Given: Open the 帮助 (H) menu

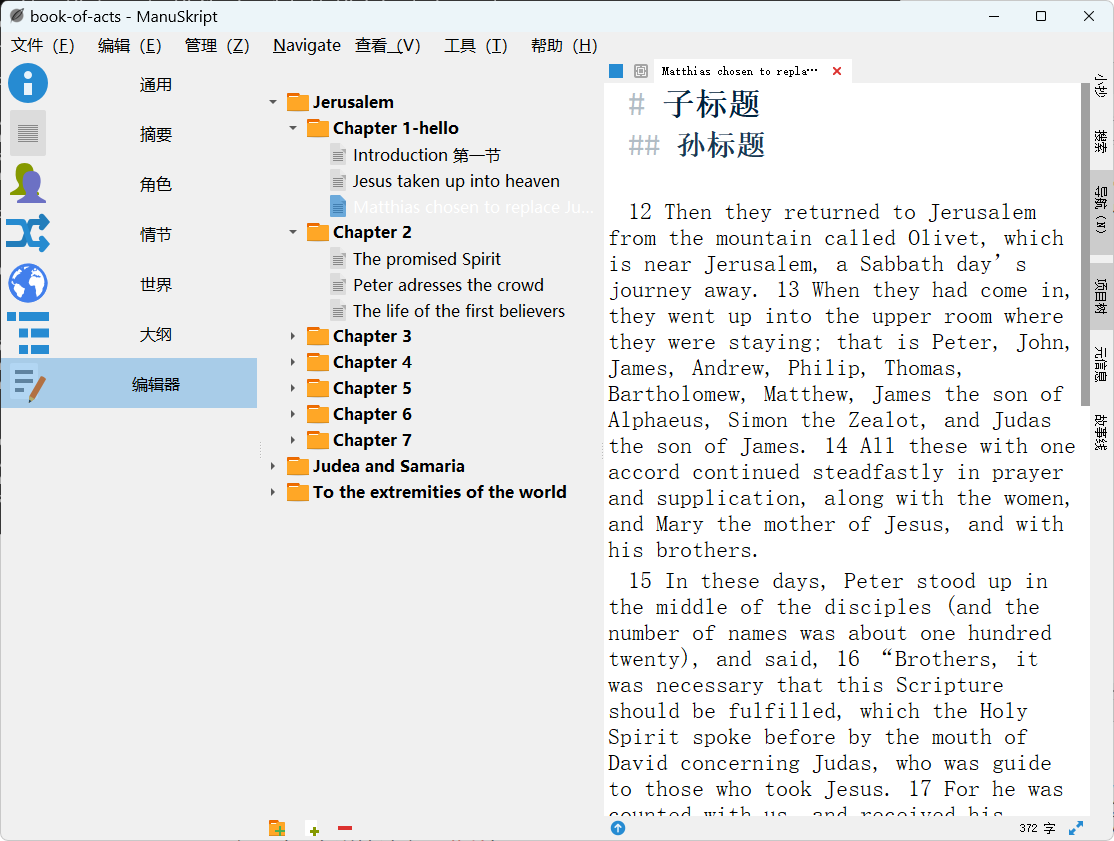Looking at the screenshot, I should (x=564, y=45).
